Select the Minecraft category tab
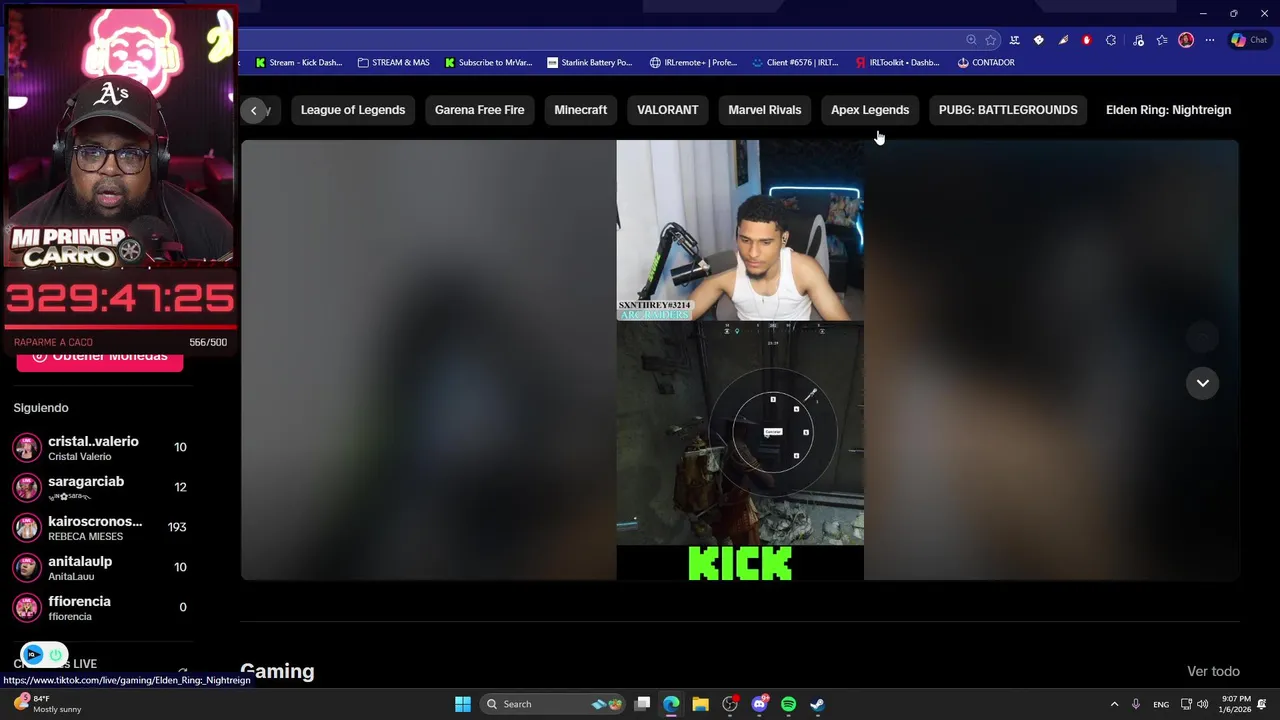Viewport: 1280px width, 720px height. pyautogui.click(x=580, y=110)
